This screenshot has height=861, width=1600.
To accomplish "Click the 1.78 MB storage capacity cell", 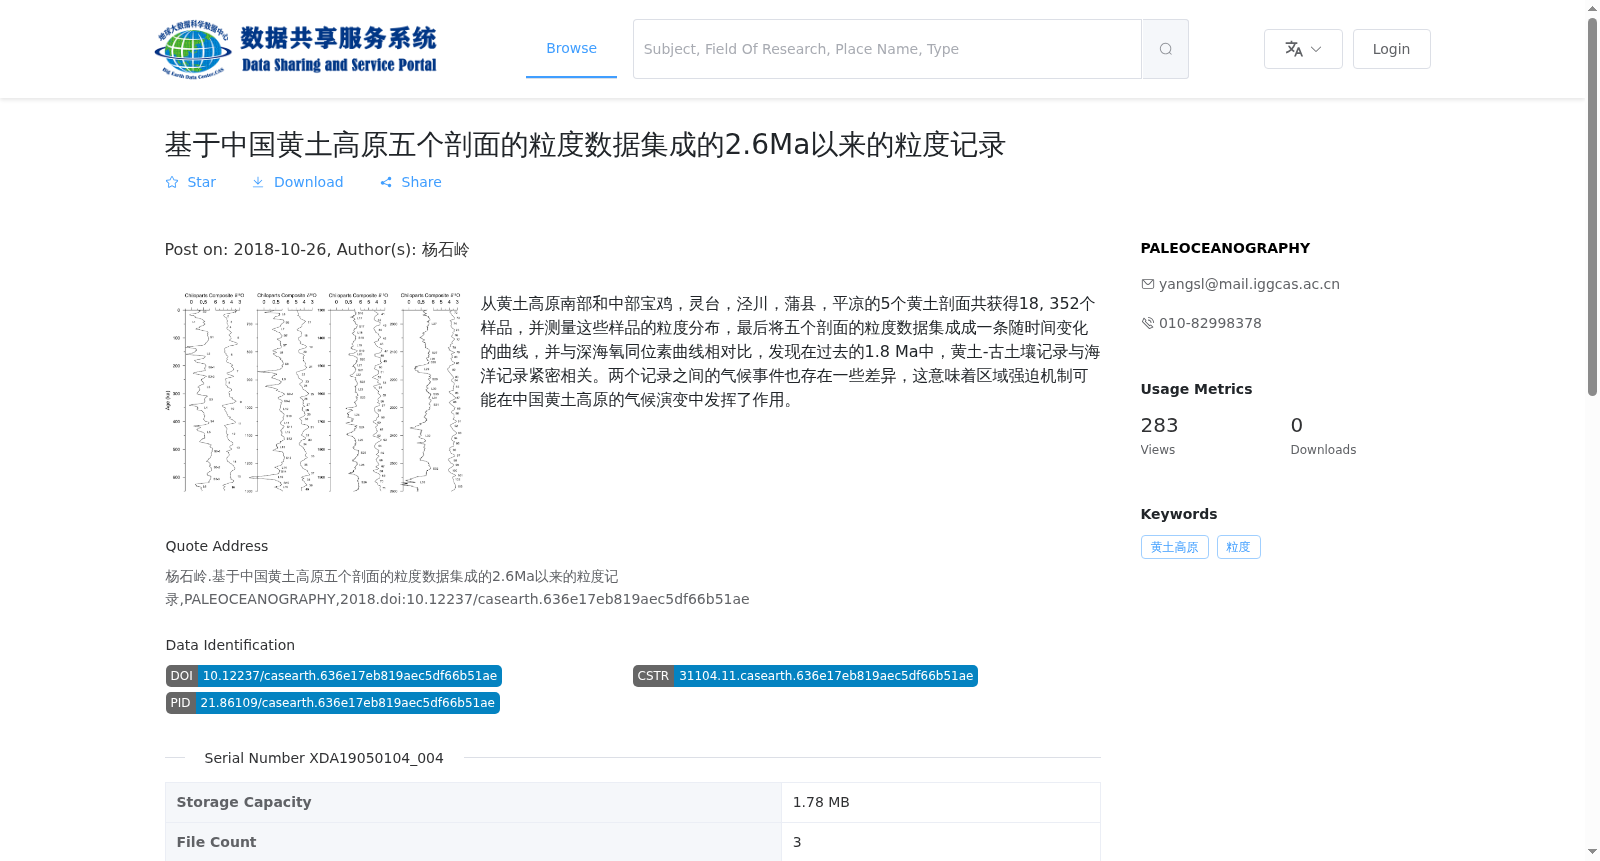I will [940, 802].
